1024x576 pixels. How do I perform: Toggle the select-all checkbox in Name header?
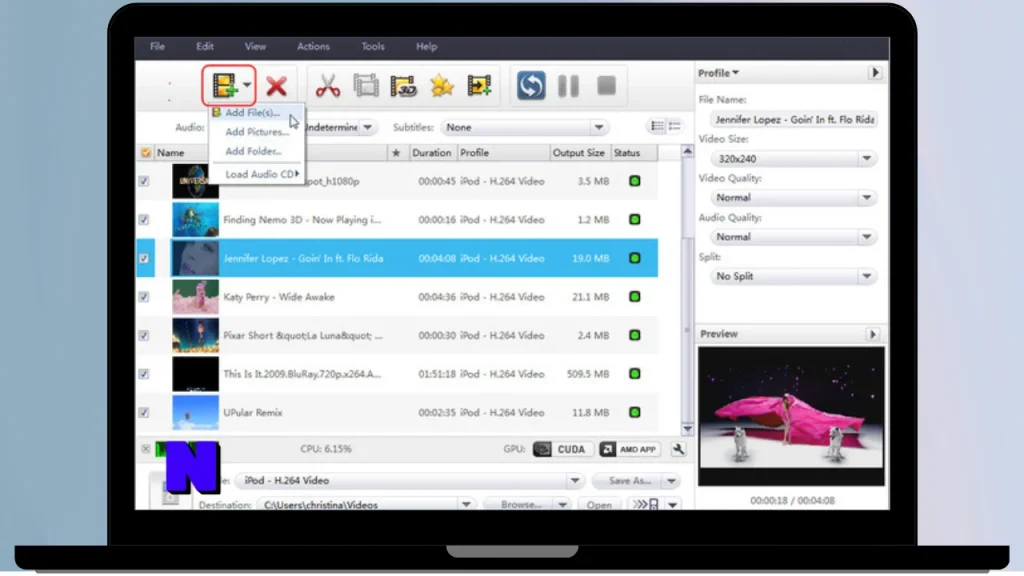pos(145,153)
